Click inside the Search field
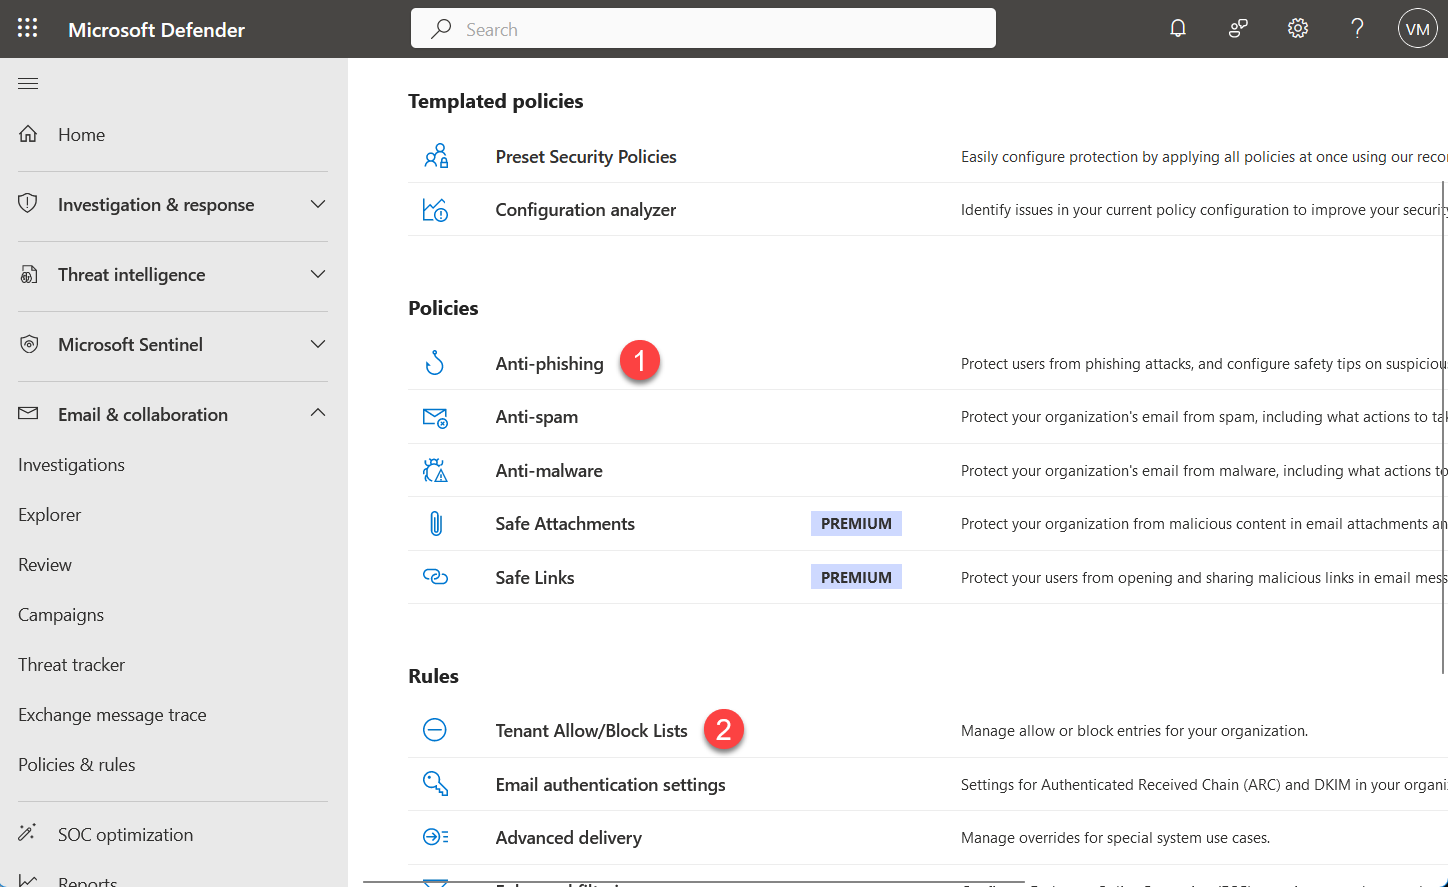 [x=702, y=28]
